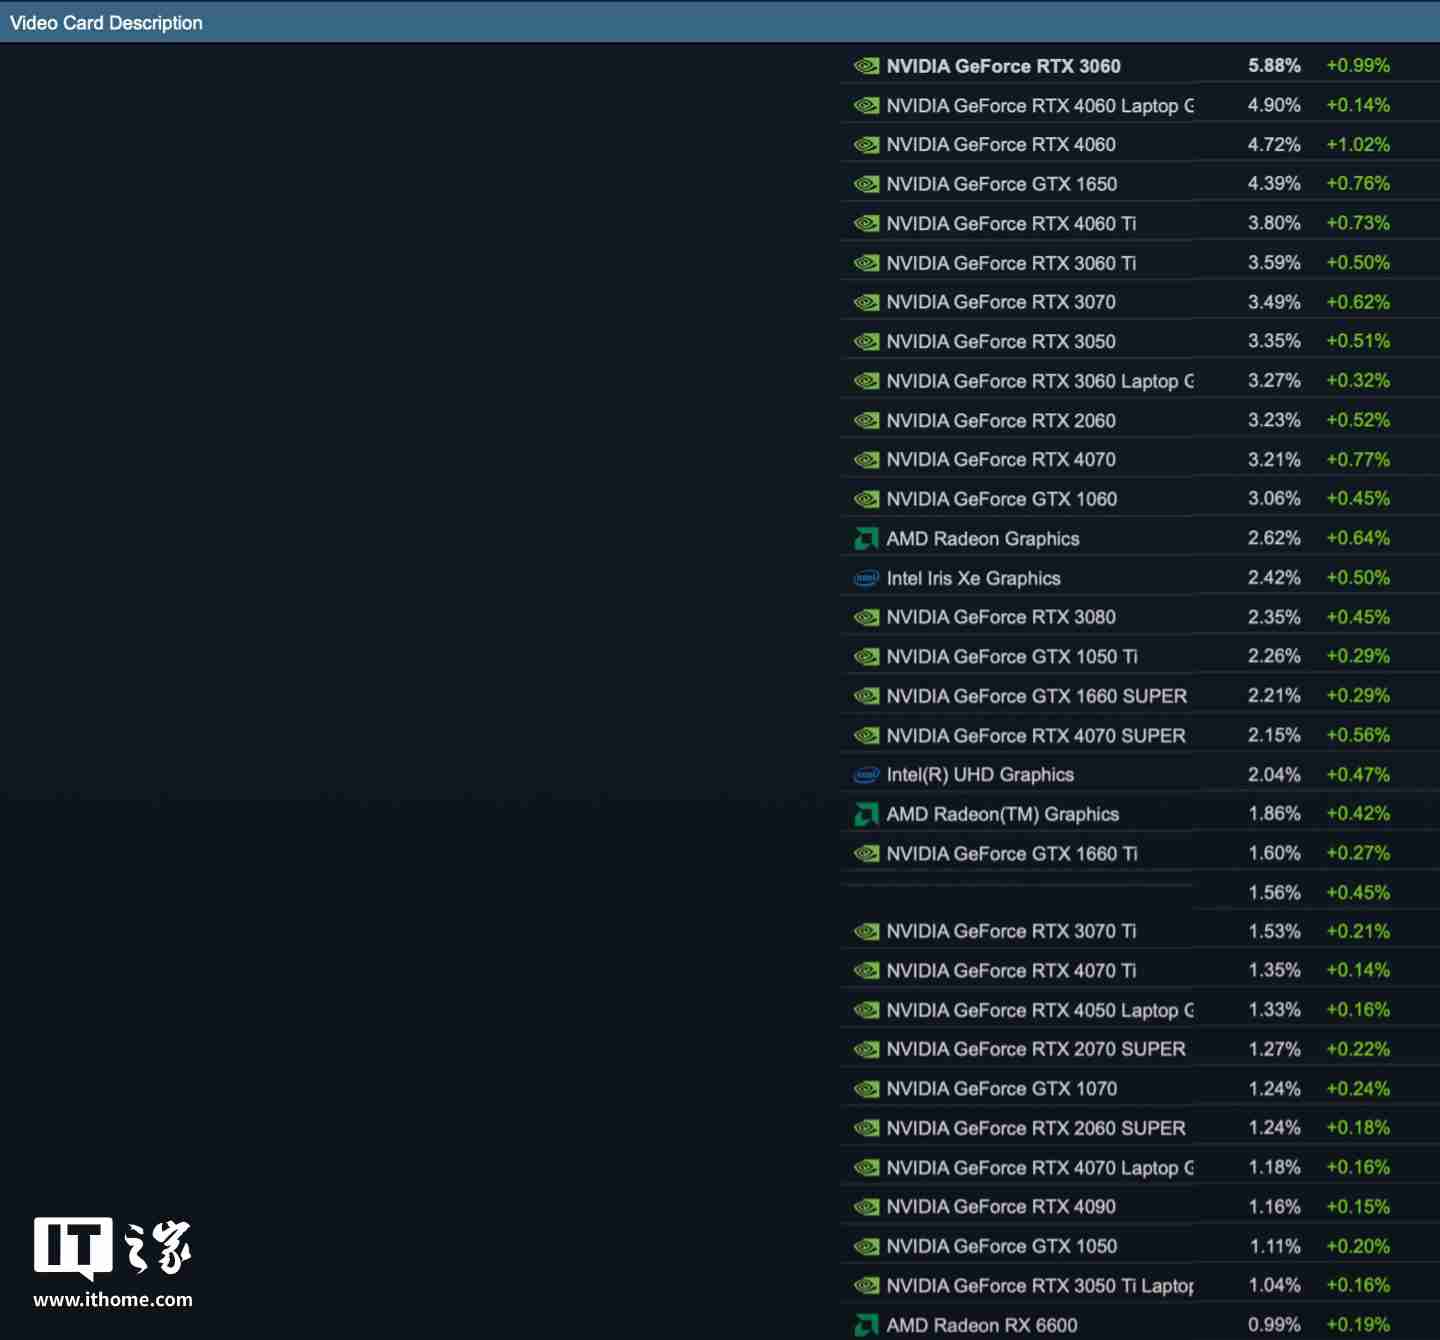
Task: Click the AMD logo beside Radeon RX 6600
Action: (x=866, y=1325)
